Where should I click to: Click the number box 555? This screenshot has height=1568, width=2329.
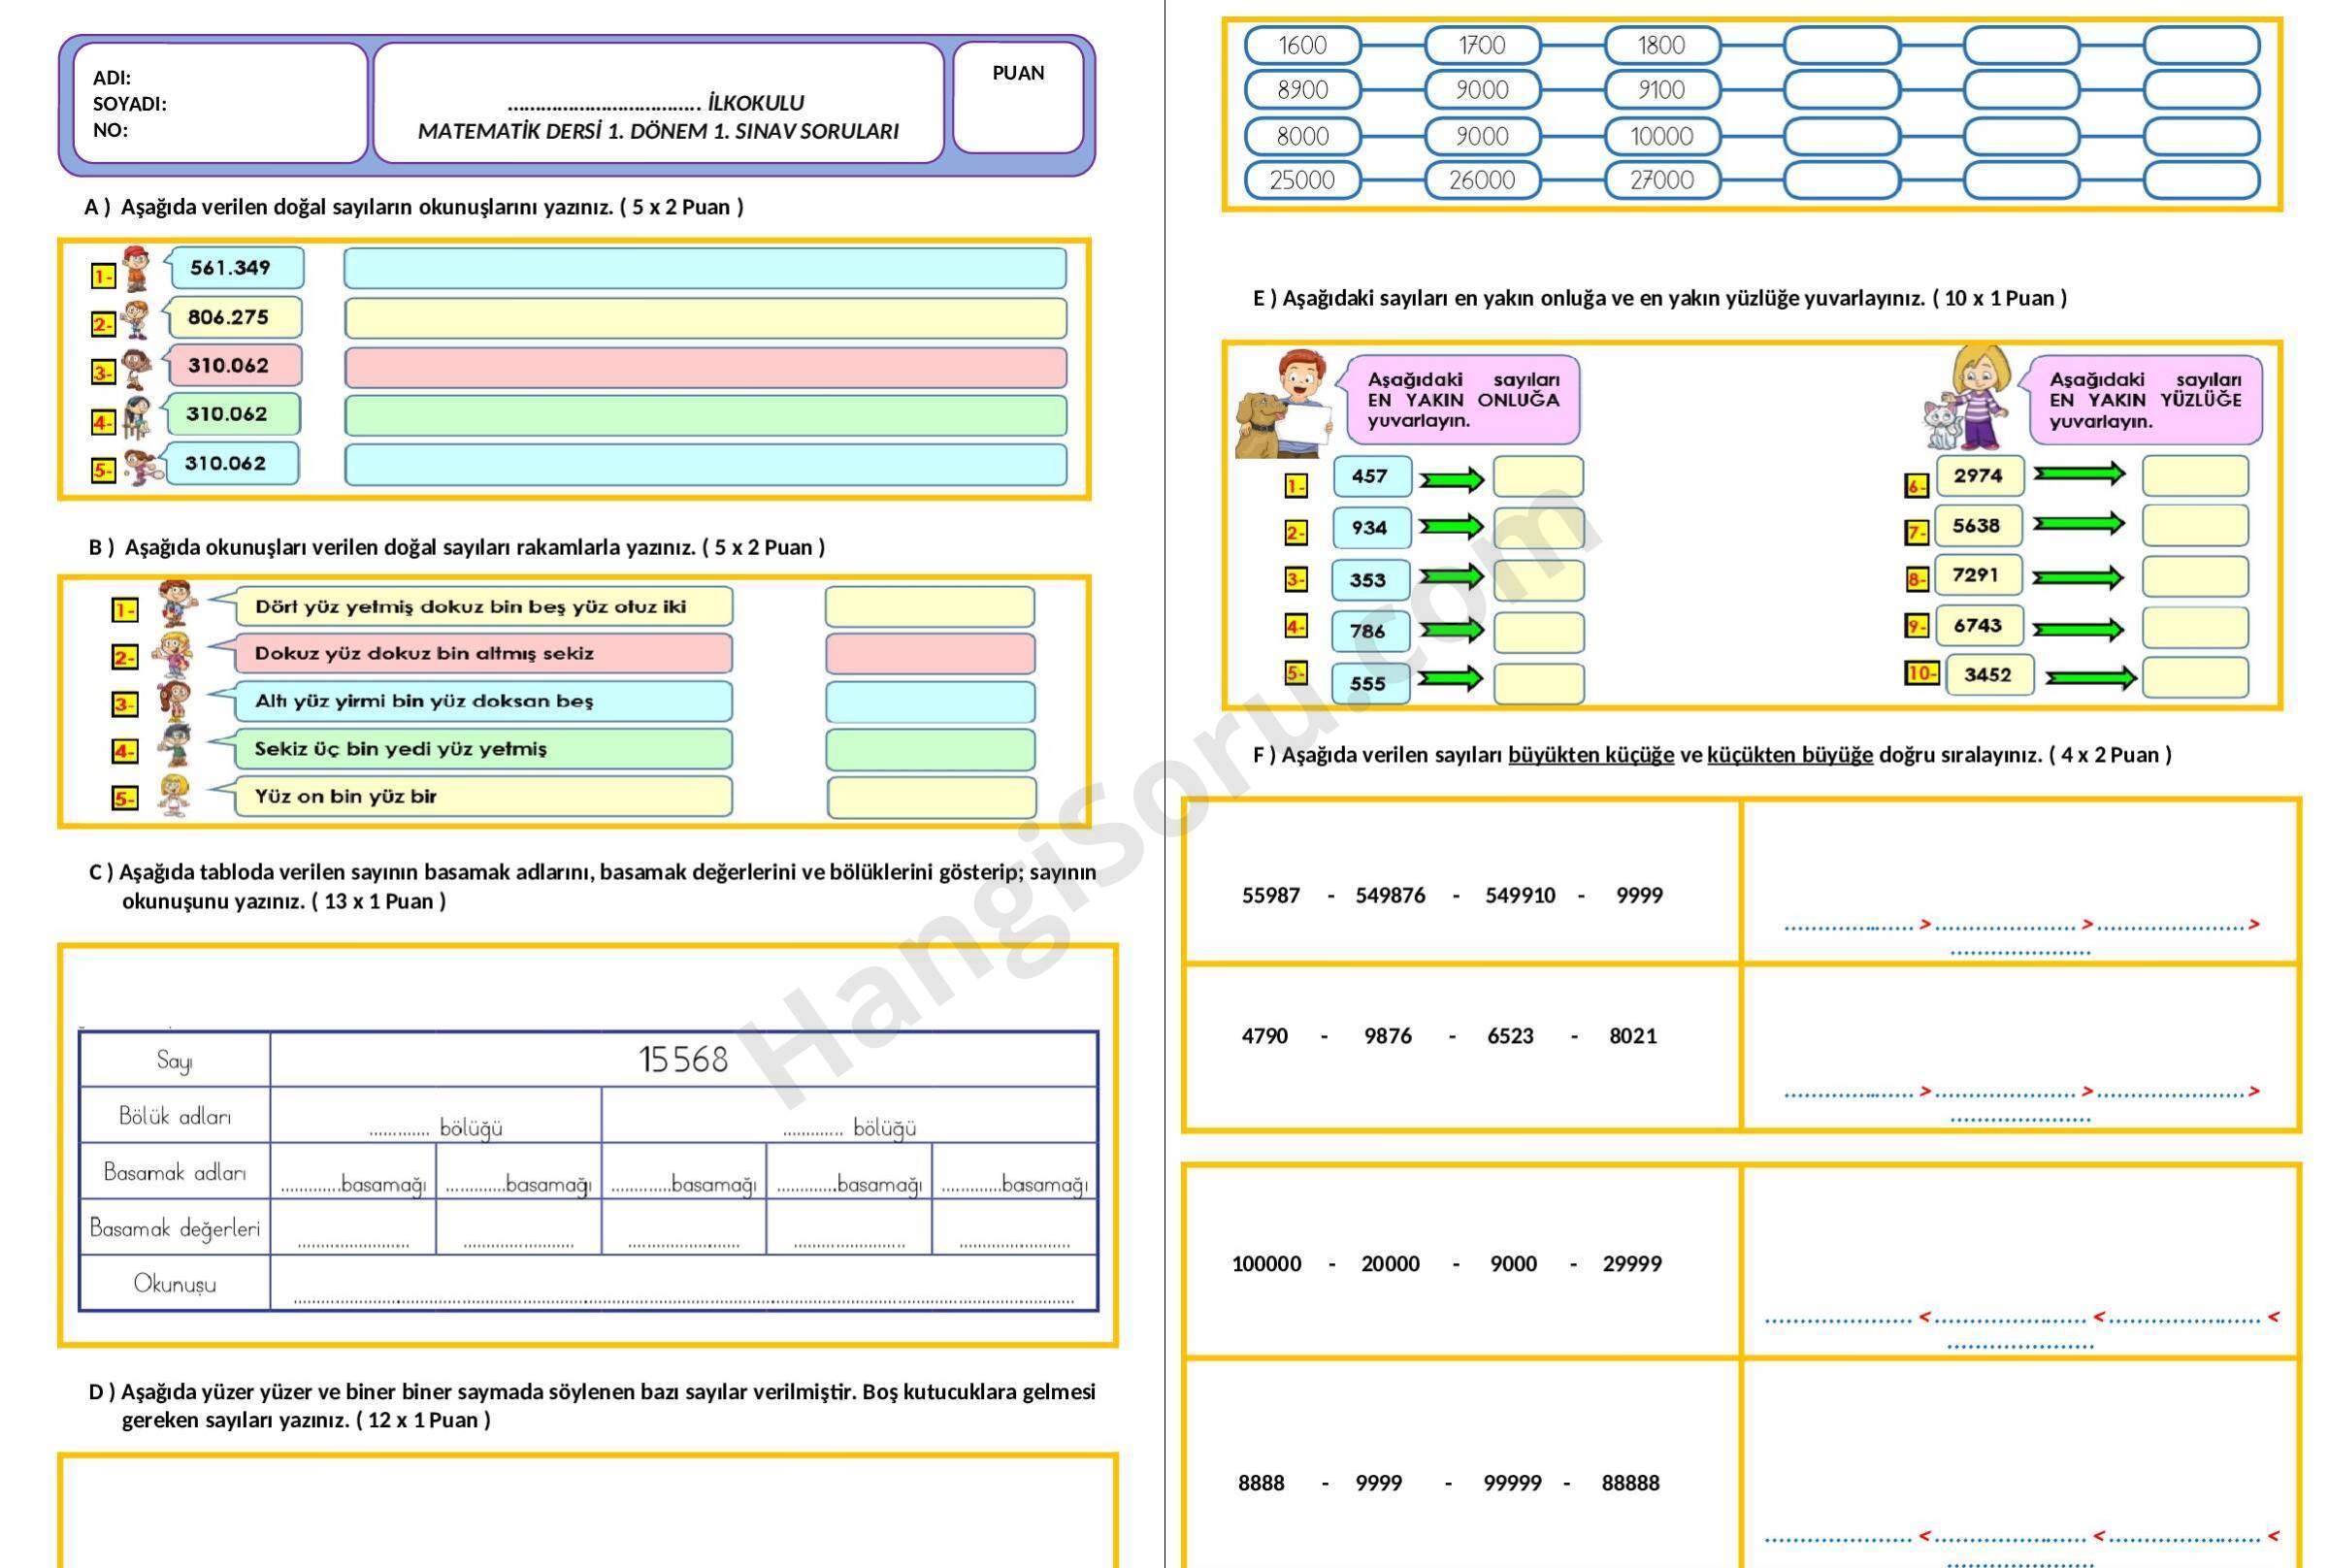(1370, 684)
